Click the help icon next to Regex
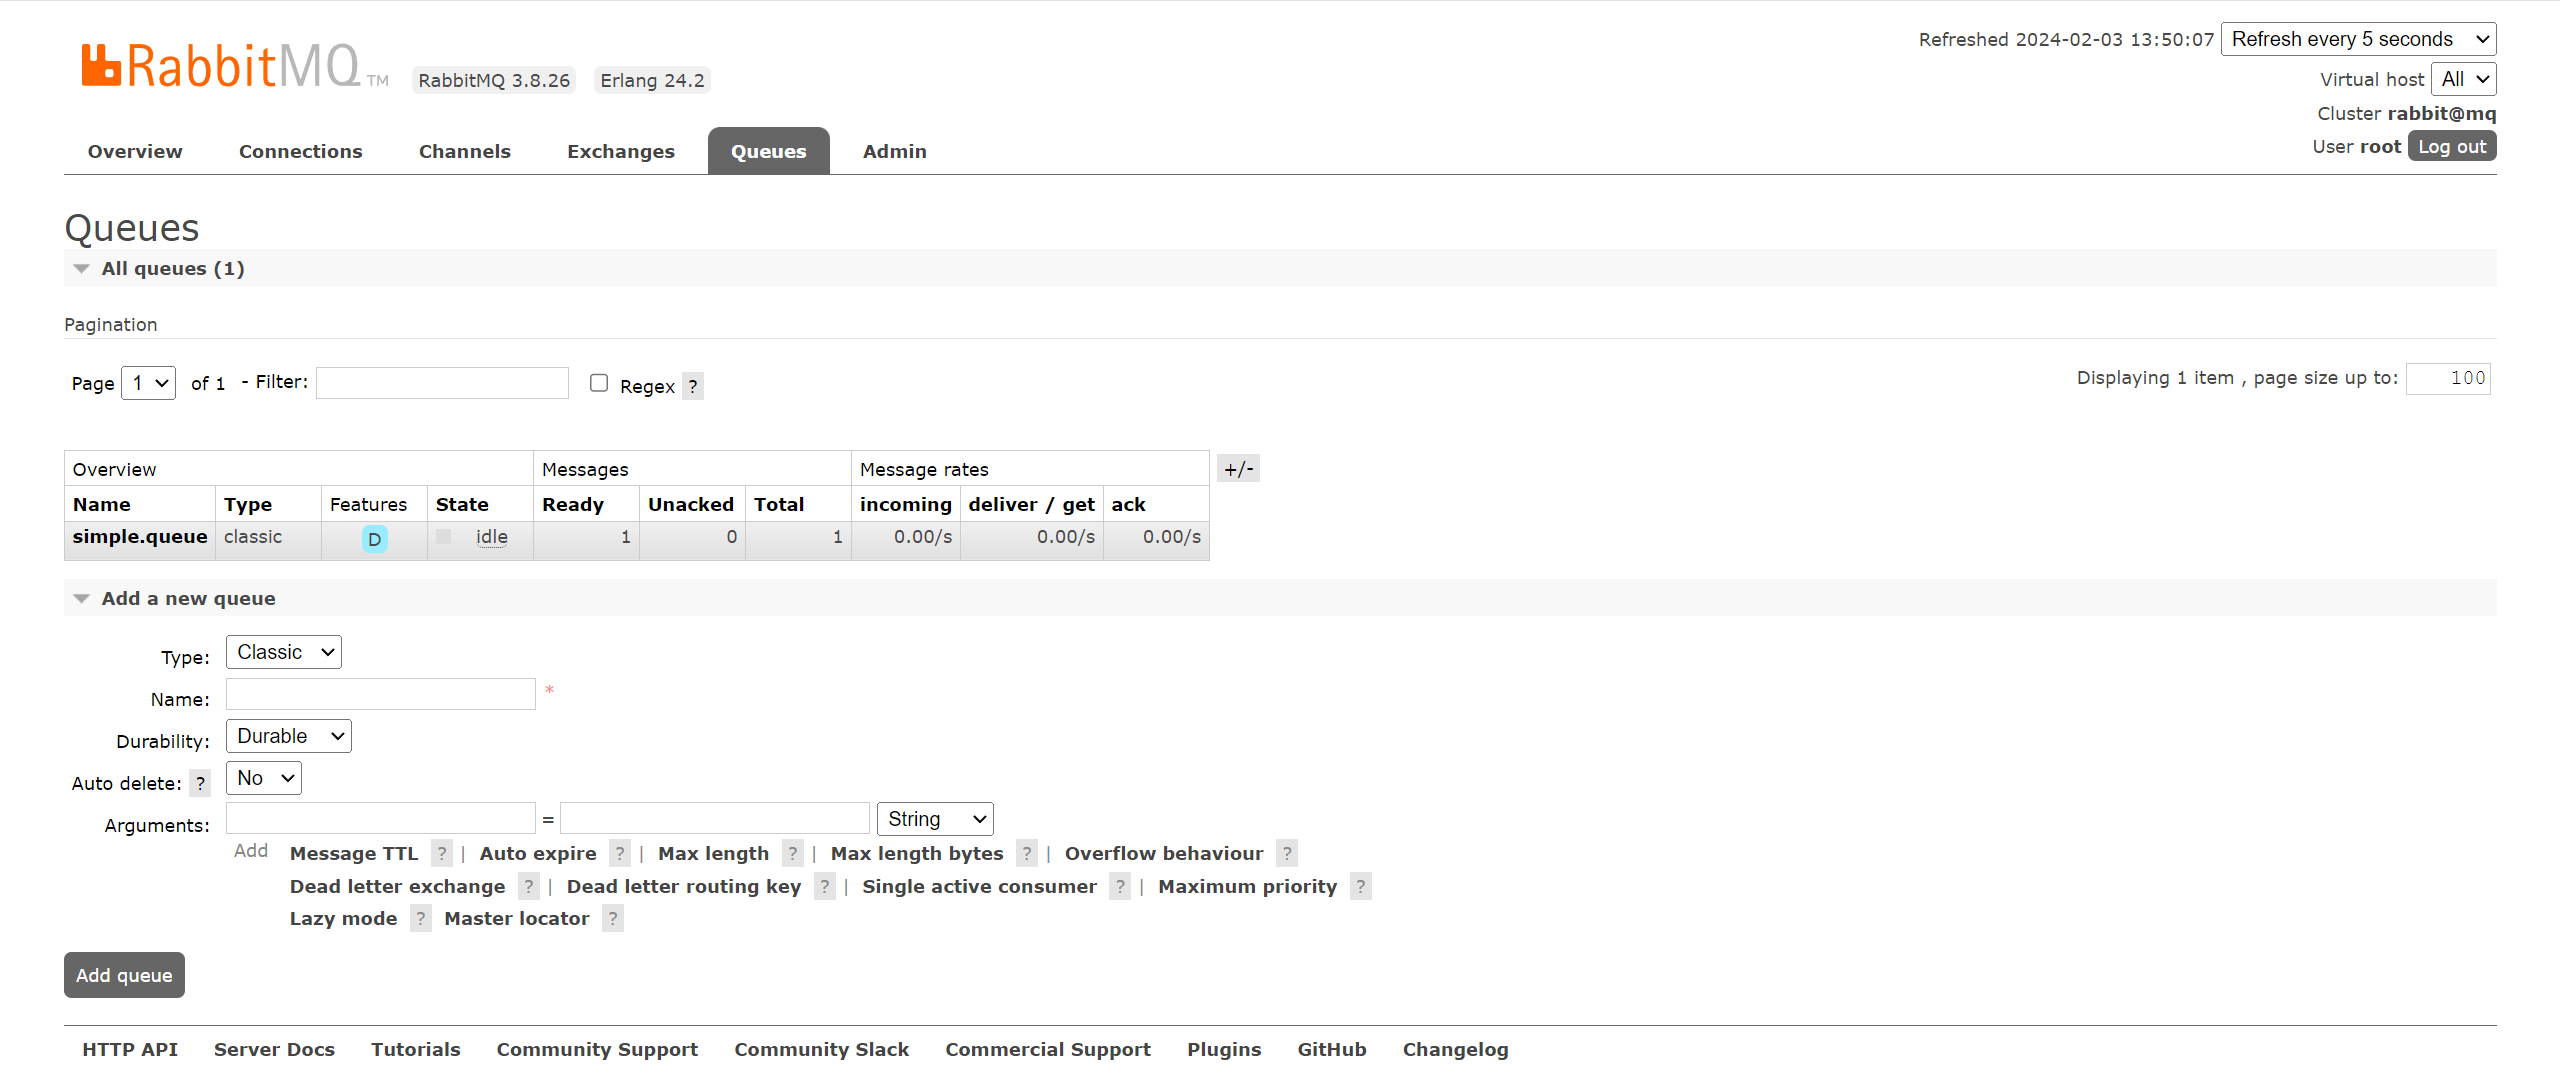Viewport: 2560px width, 1090px height. tap(693, 386)
